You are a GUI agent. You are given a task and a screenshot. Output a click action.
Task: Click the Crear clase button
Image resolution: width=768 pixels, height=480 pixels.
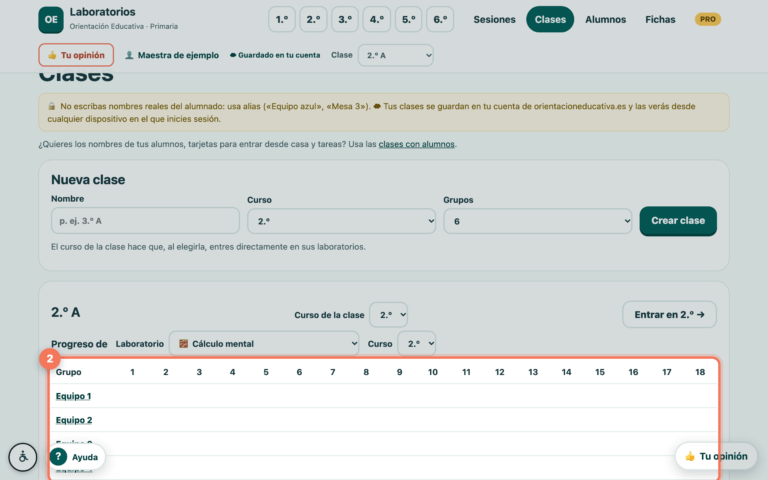678,221
